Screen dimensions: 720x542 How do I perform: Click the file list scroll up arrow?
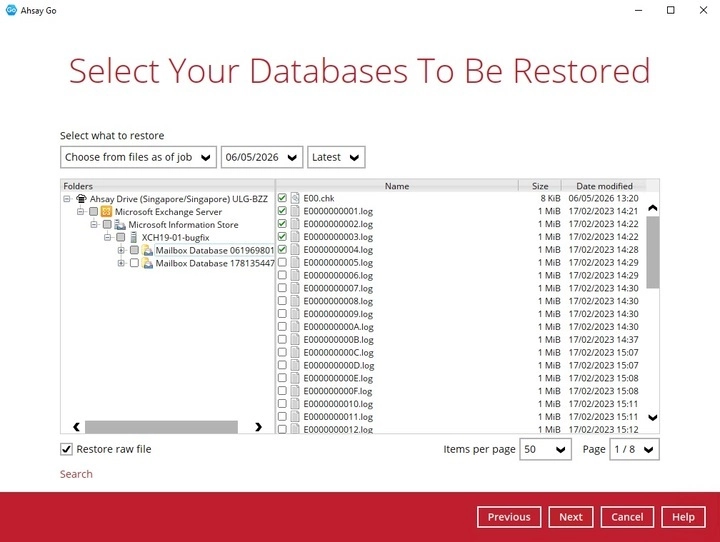click(652, 208)
